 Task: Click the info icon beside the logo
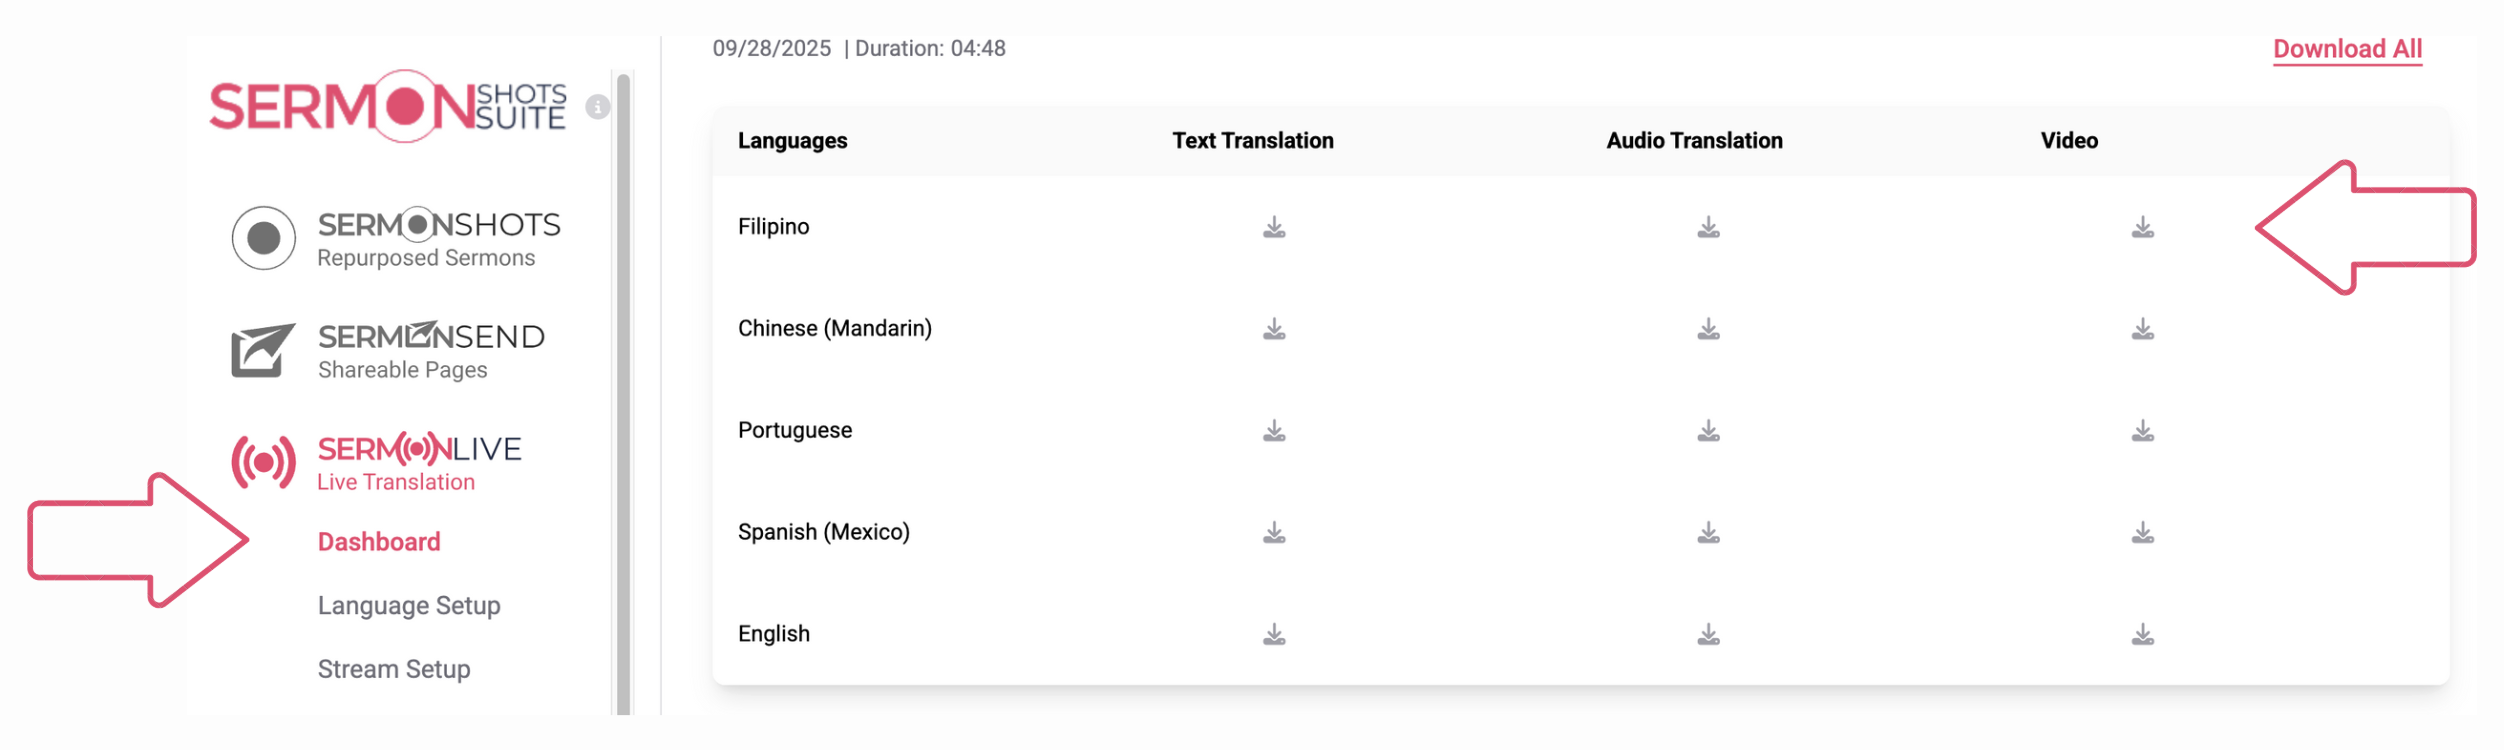[x=598, y=107]
